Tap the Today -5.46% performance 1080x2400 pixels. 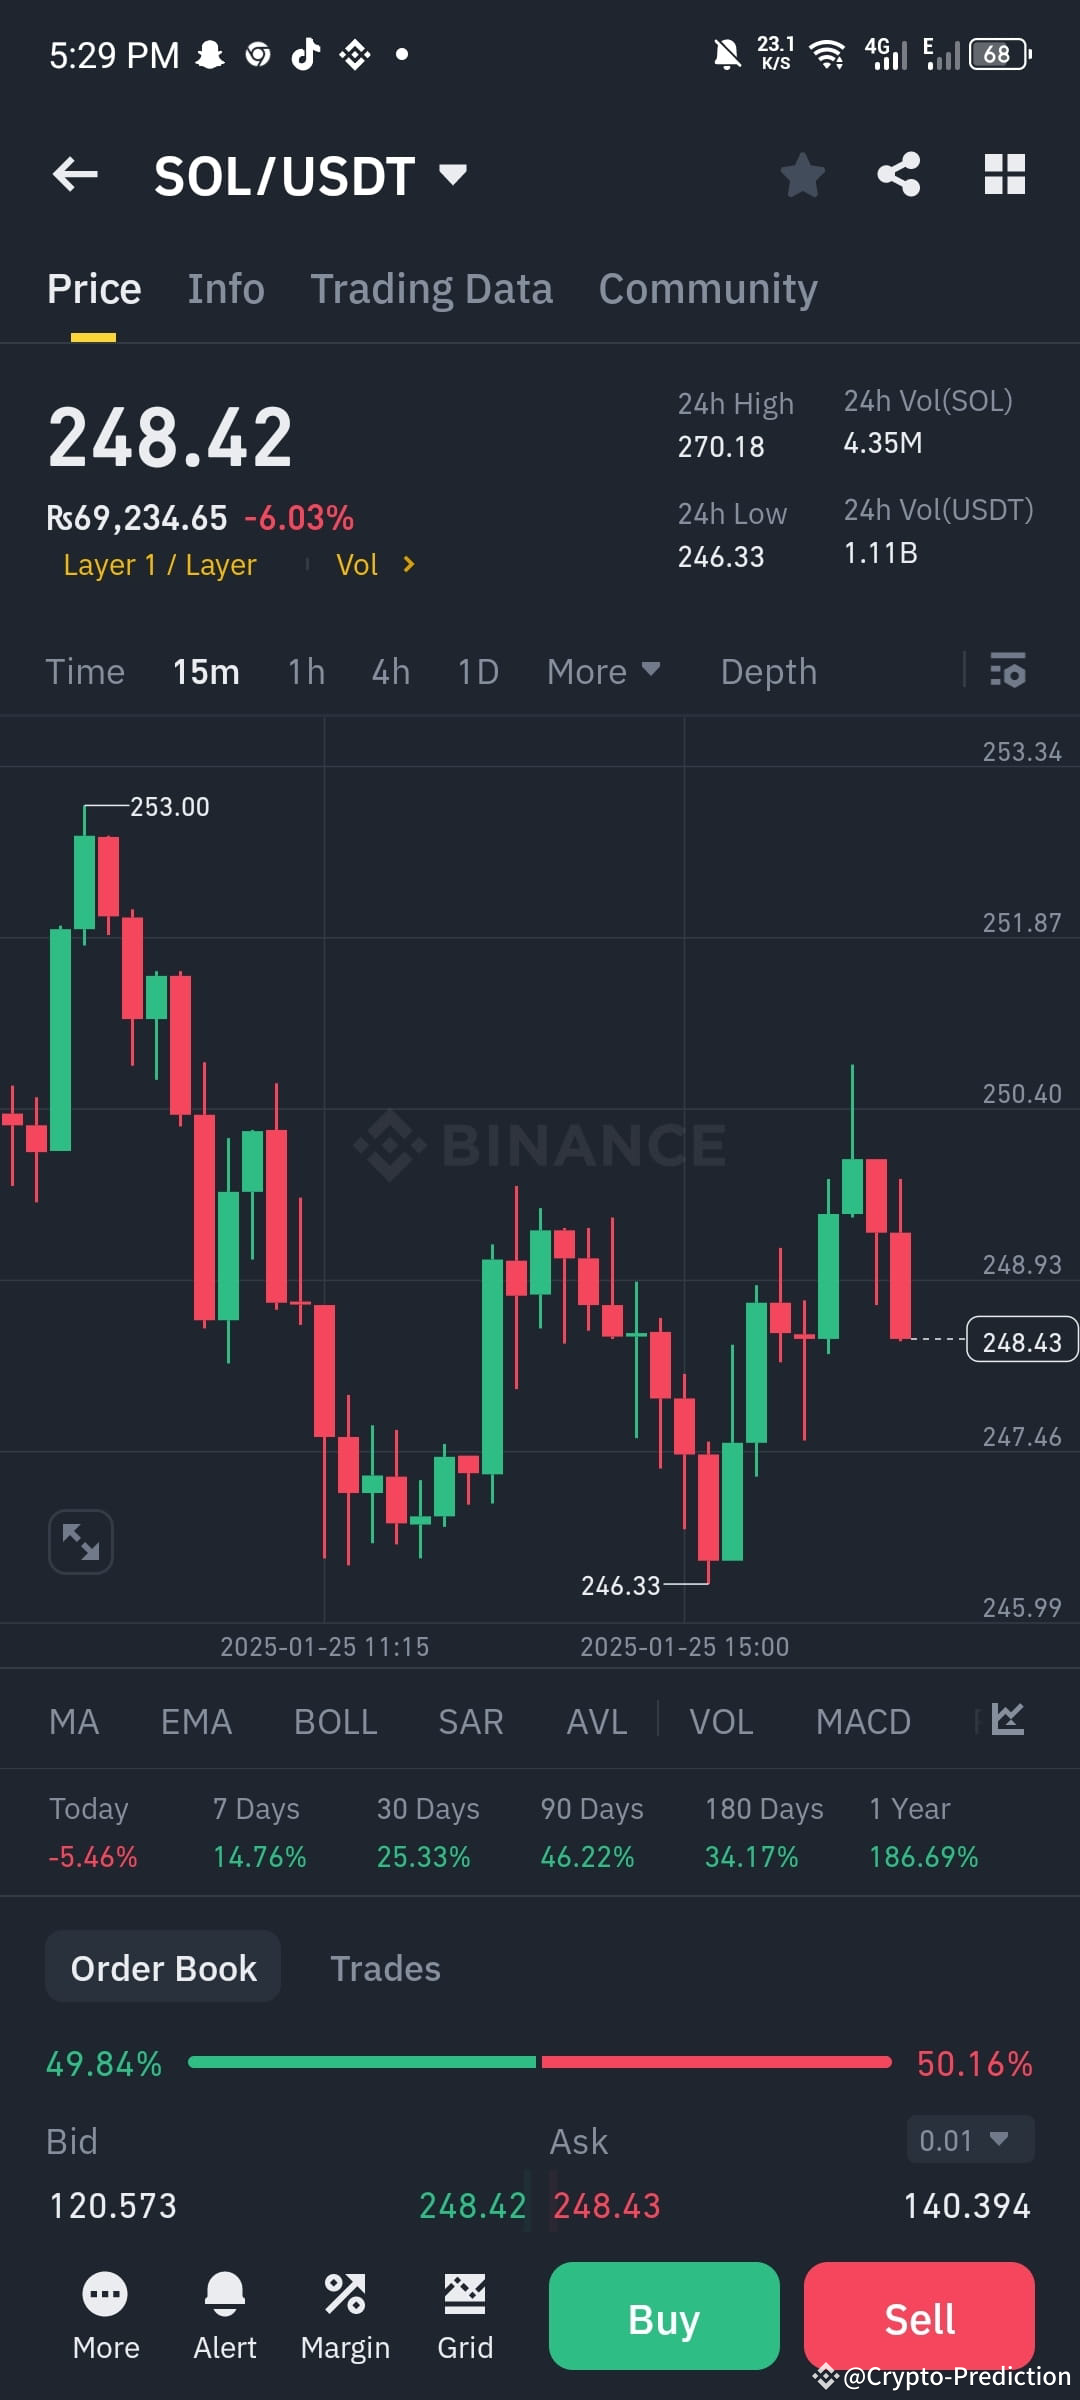coord(93,1833)
